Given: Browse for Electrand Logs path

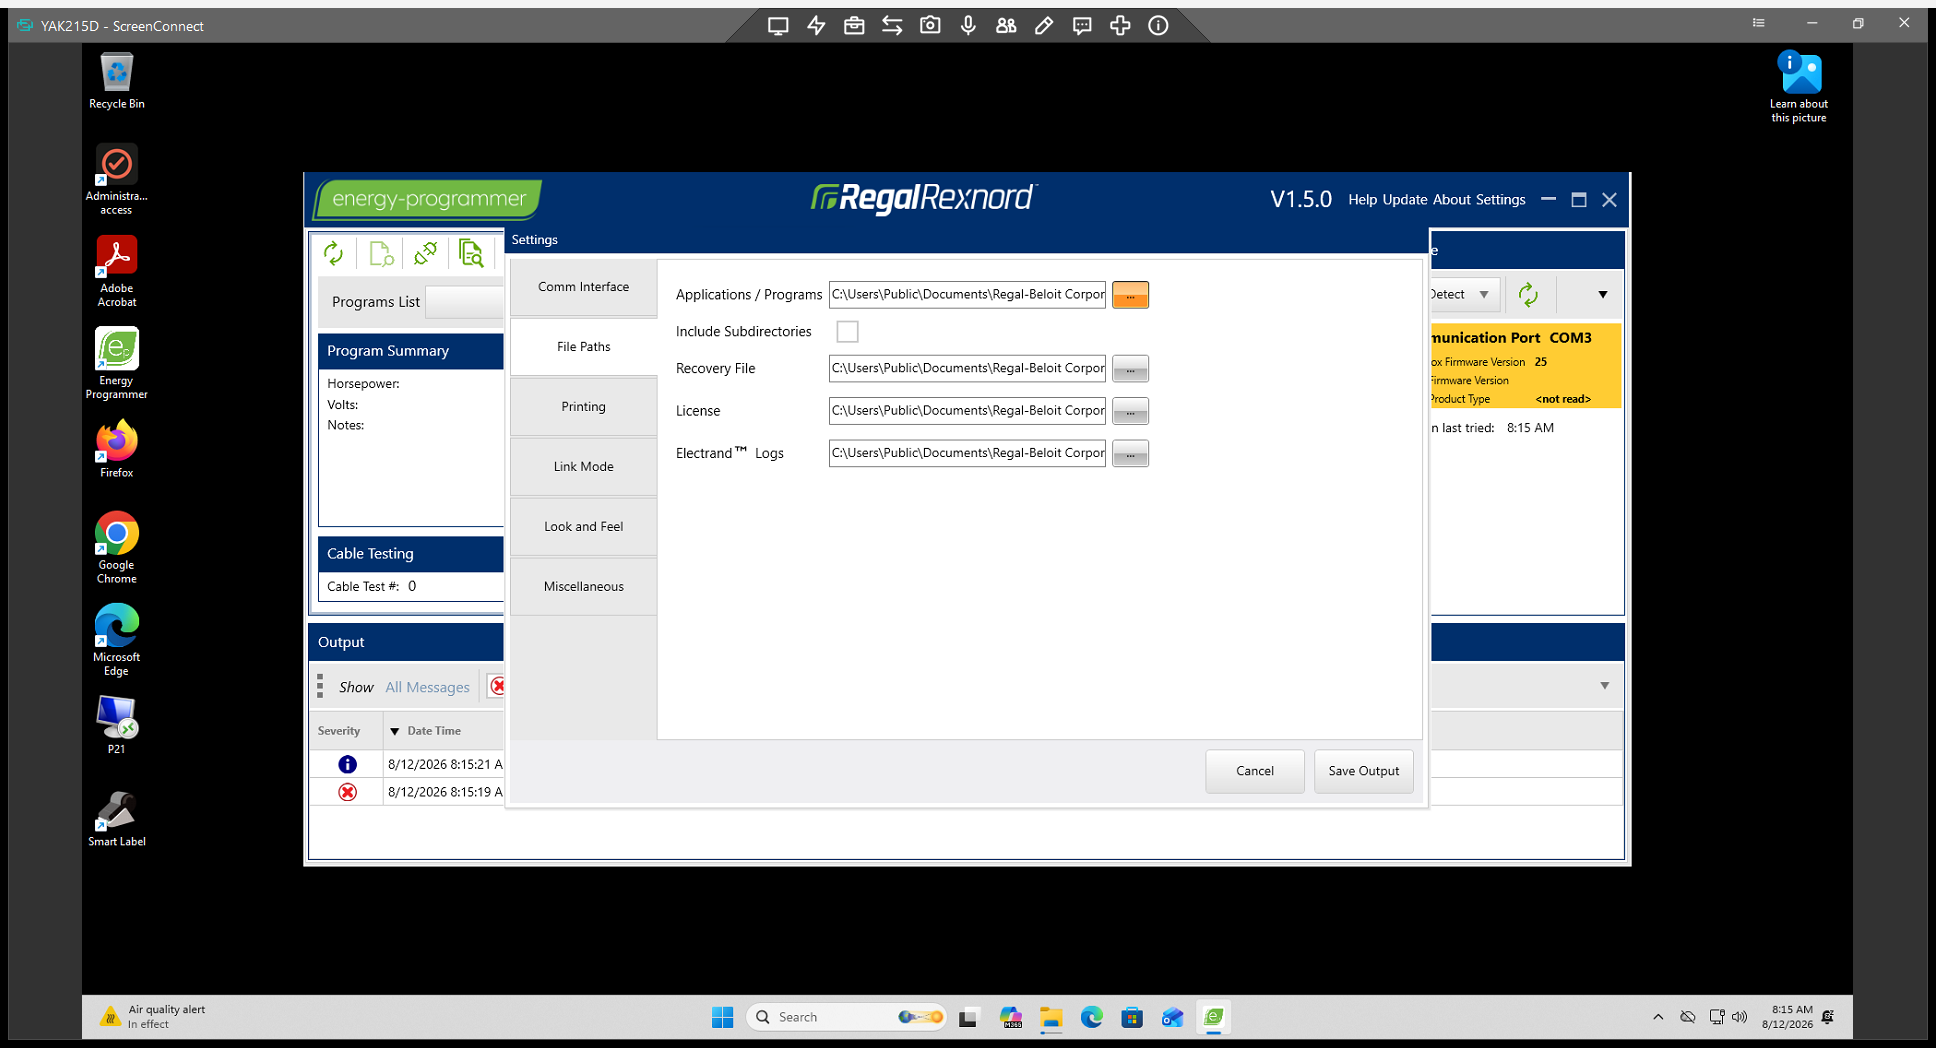Looking at the screenshot, I should (x=1130, y=454).
